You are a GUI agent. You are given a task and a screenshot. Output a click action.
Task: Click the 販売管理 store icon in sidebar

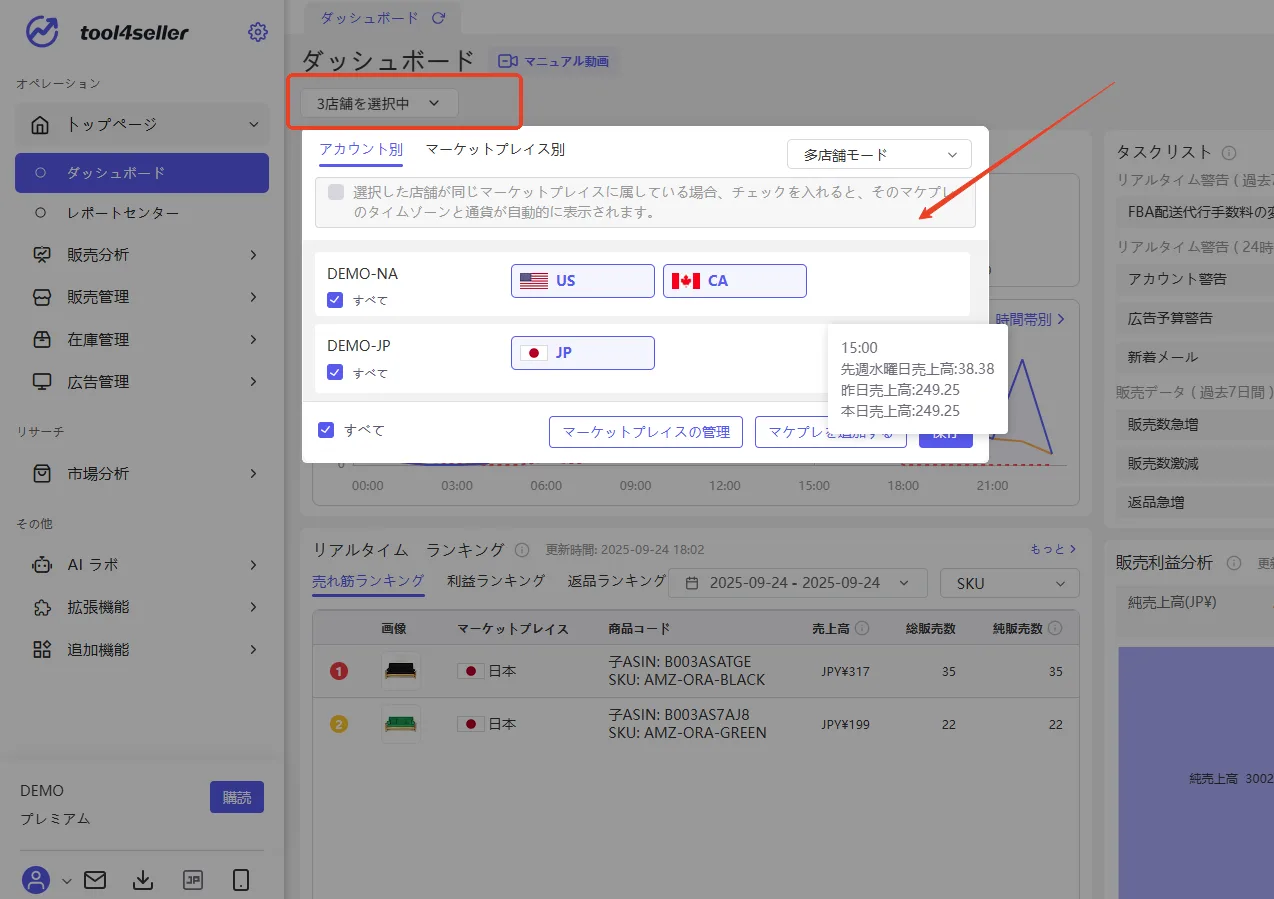(42, 297)
